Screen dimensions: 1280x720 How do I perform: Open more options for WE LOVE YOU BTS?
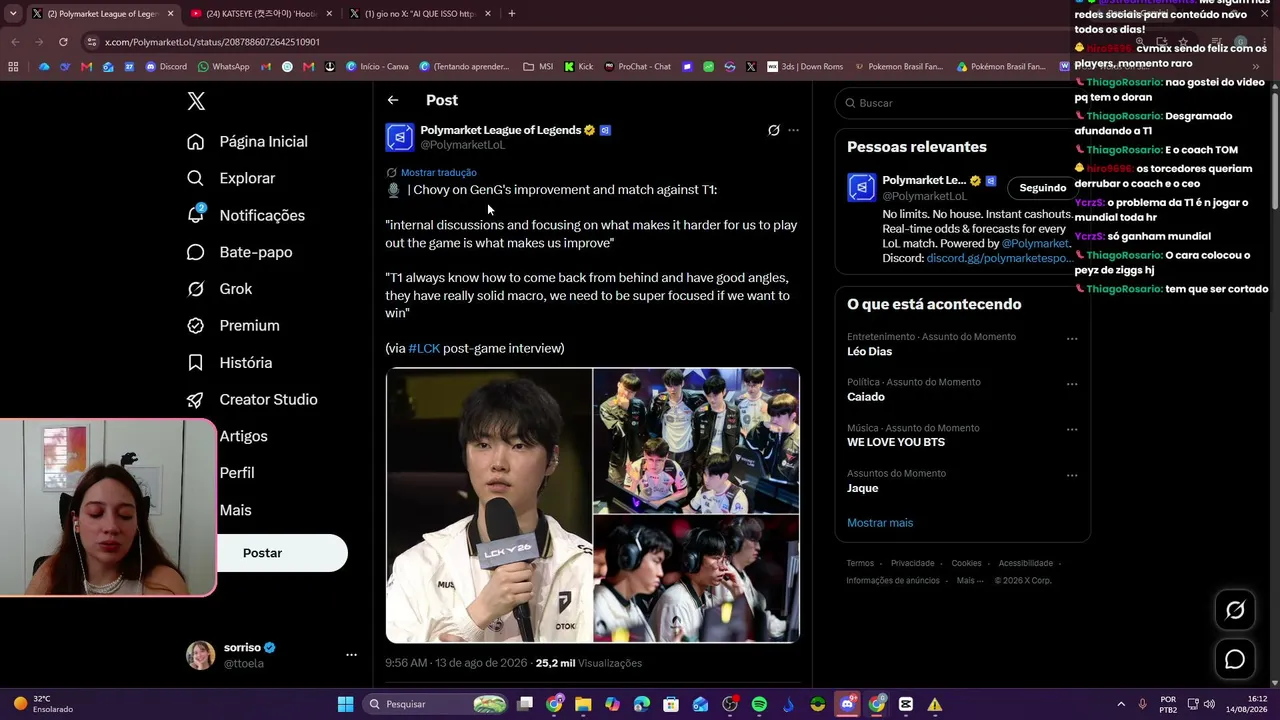(x=1072, y=430)
